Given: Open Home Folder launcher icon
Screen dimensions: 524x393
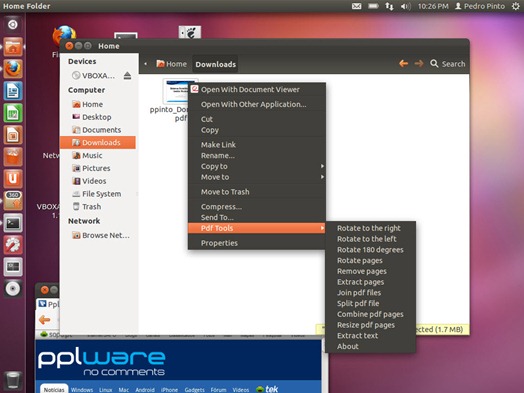Looking at the screenshot, I should (x=13, y=47).
